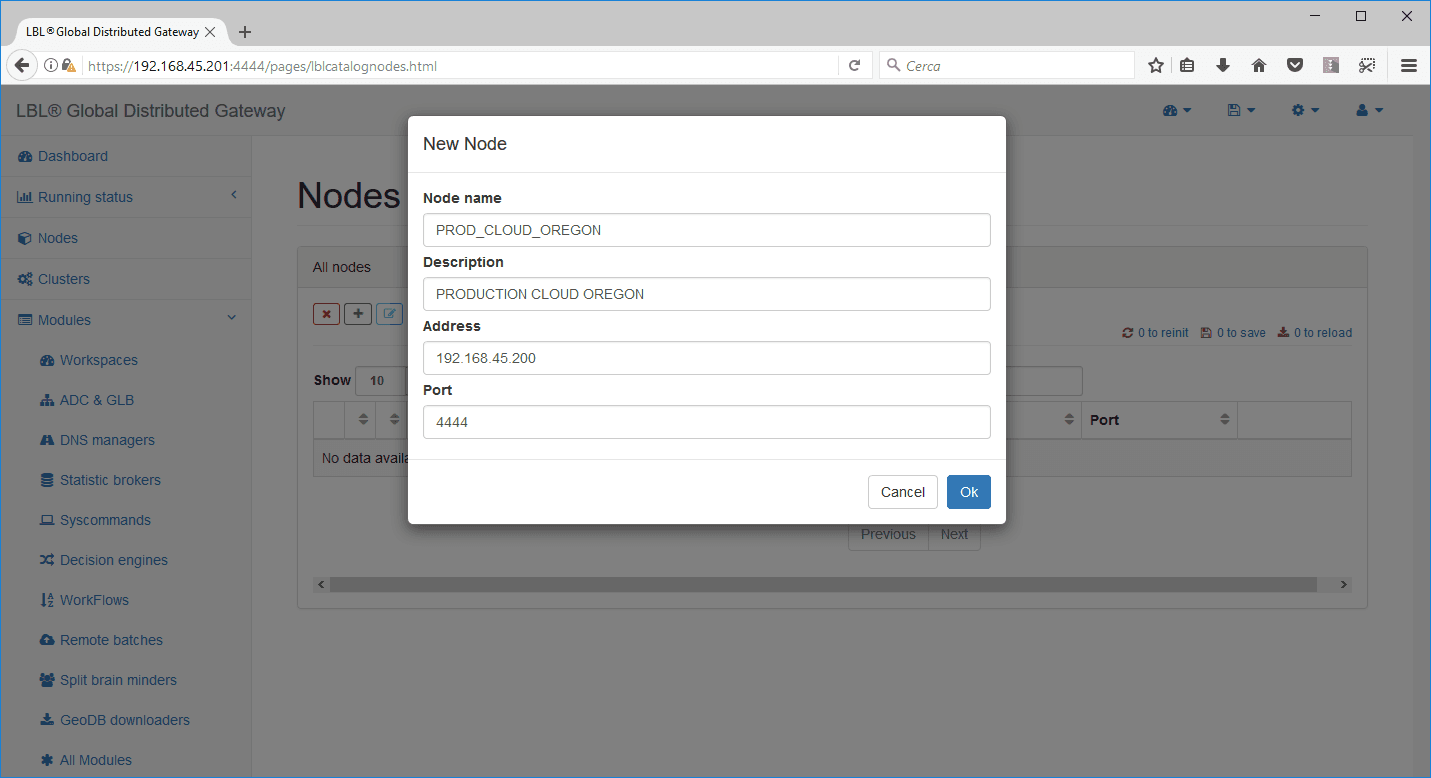The width and height of the screenshot is (1431, 778).
Task: Collapse the Modules chevron
Action: pos(232,319)
